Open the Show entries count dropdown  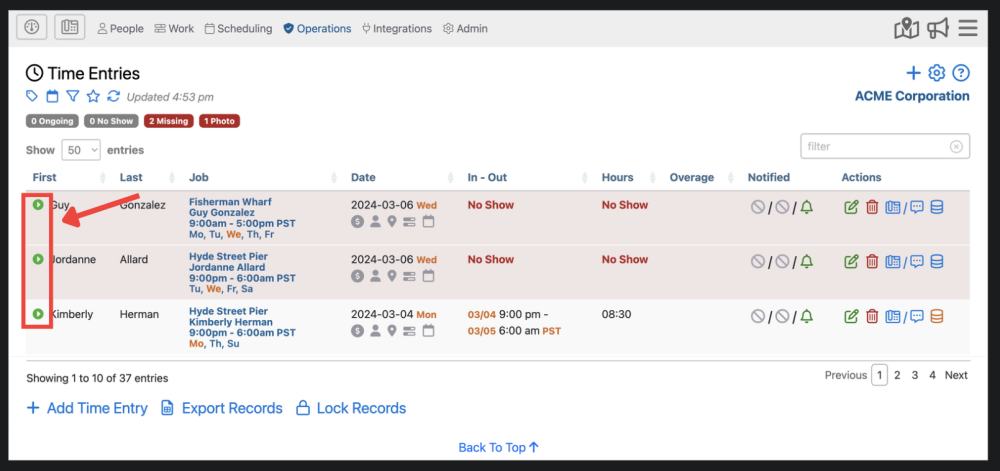coord(81,150)
